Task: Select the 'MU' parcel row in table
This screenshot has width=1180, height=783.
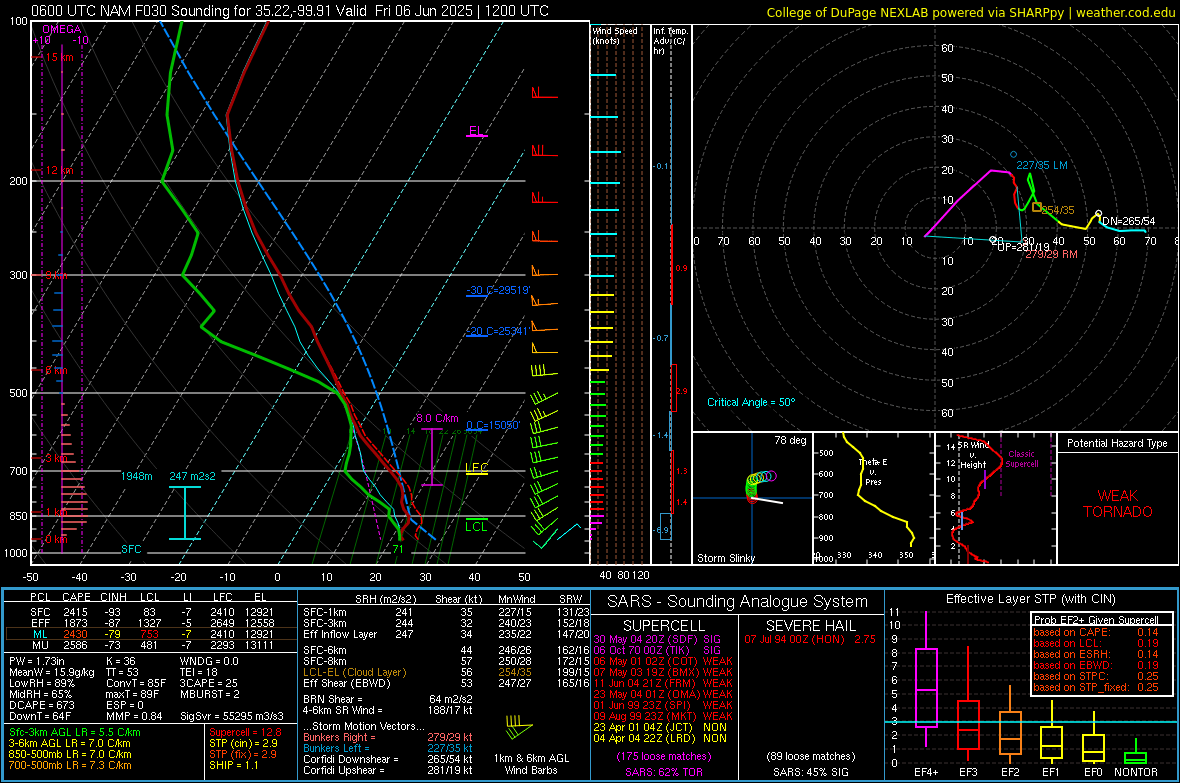Action: [151, 645]
